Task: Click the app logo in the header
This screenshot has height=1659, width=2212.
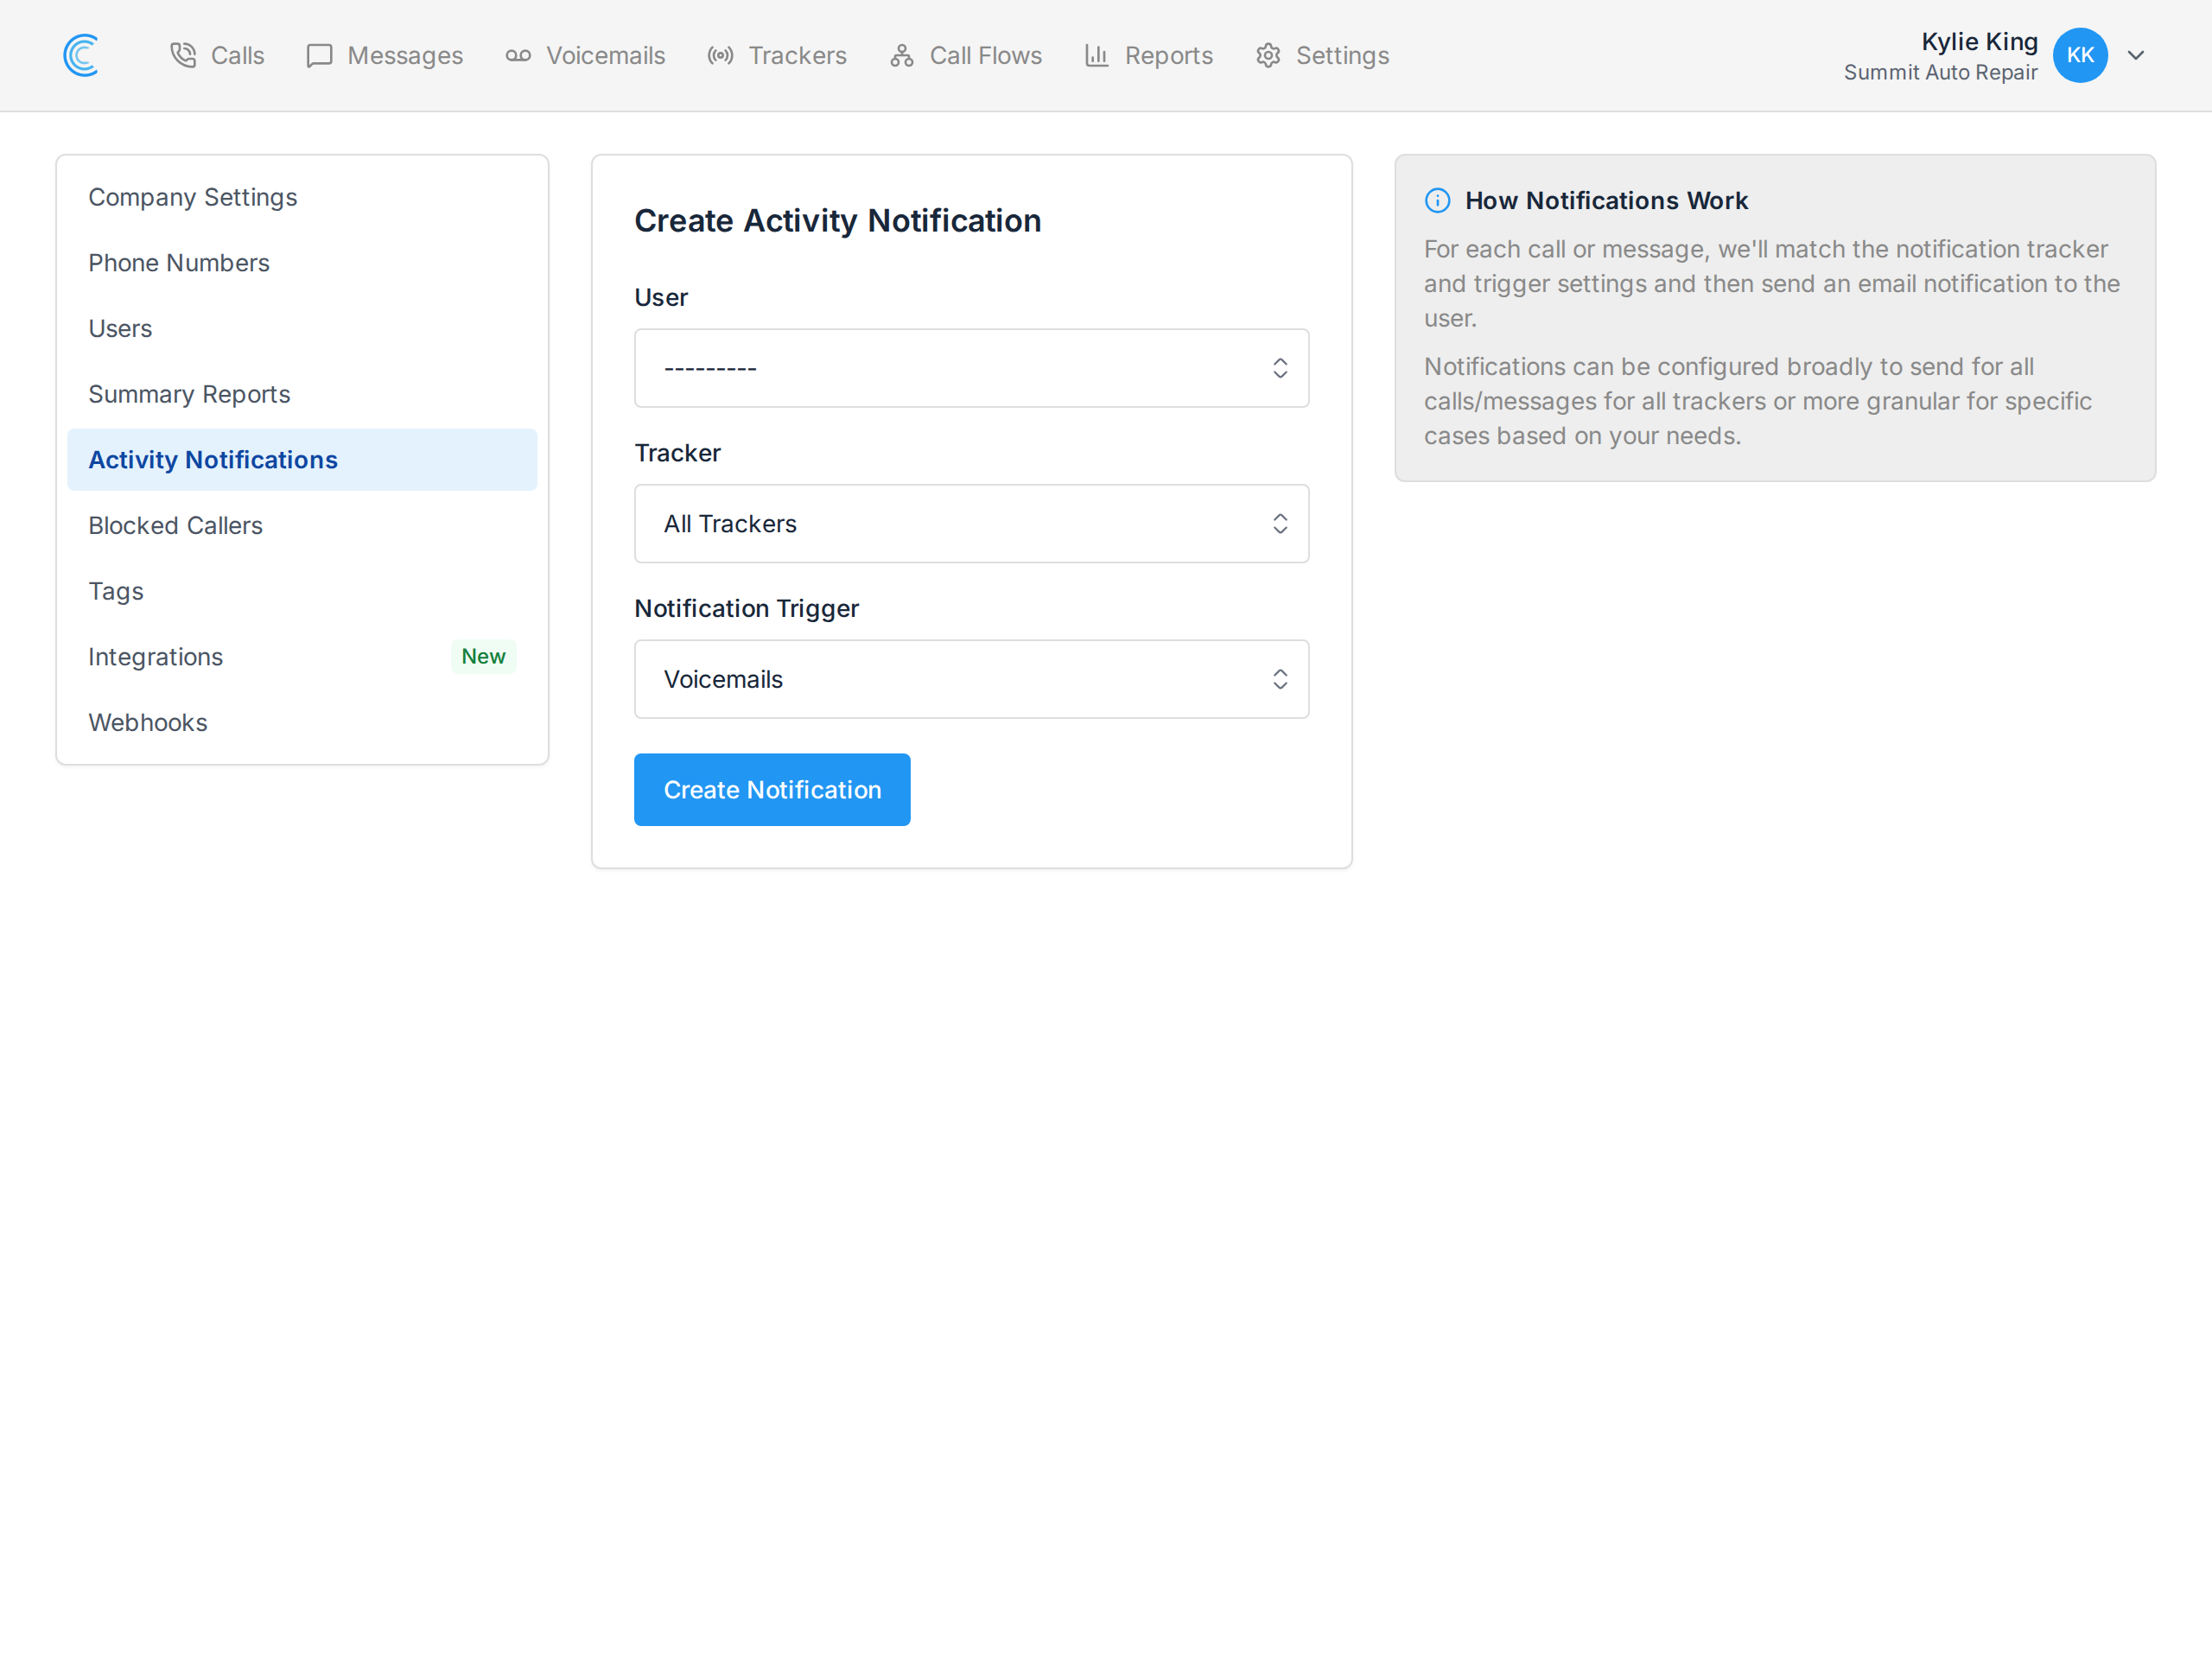Action: coord(81,55)
